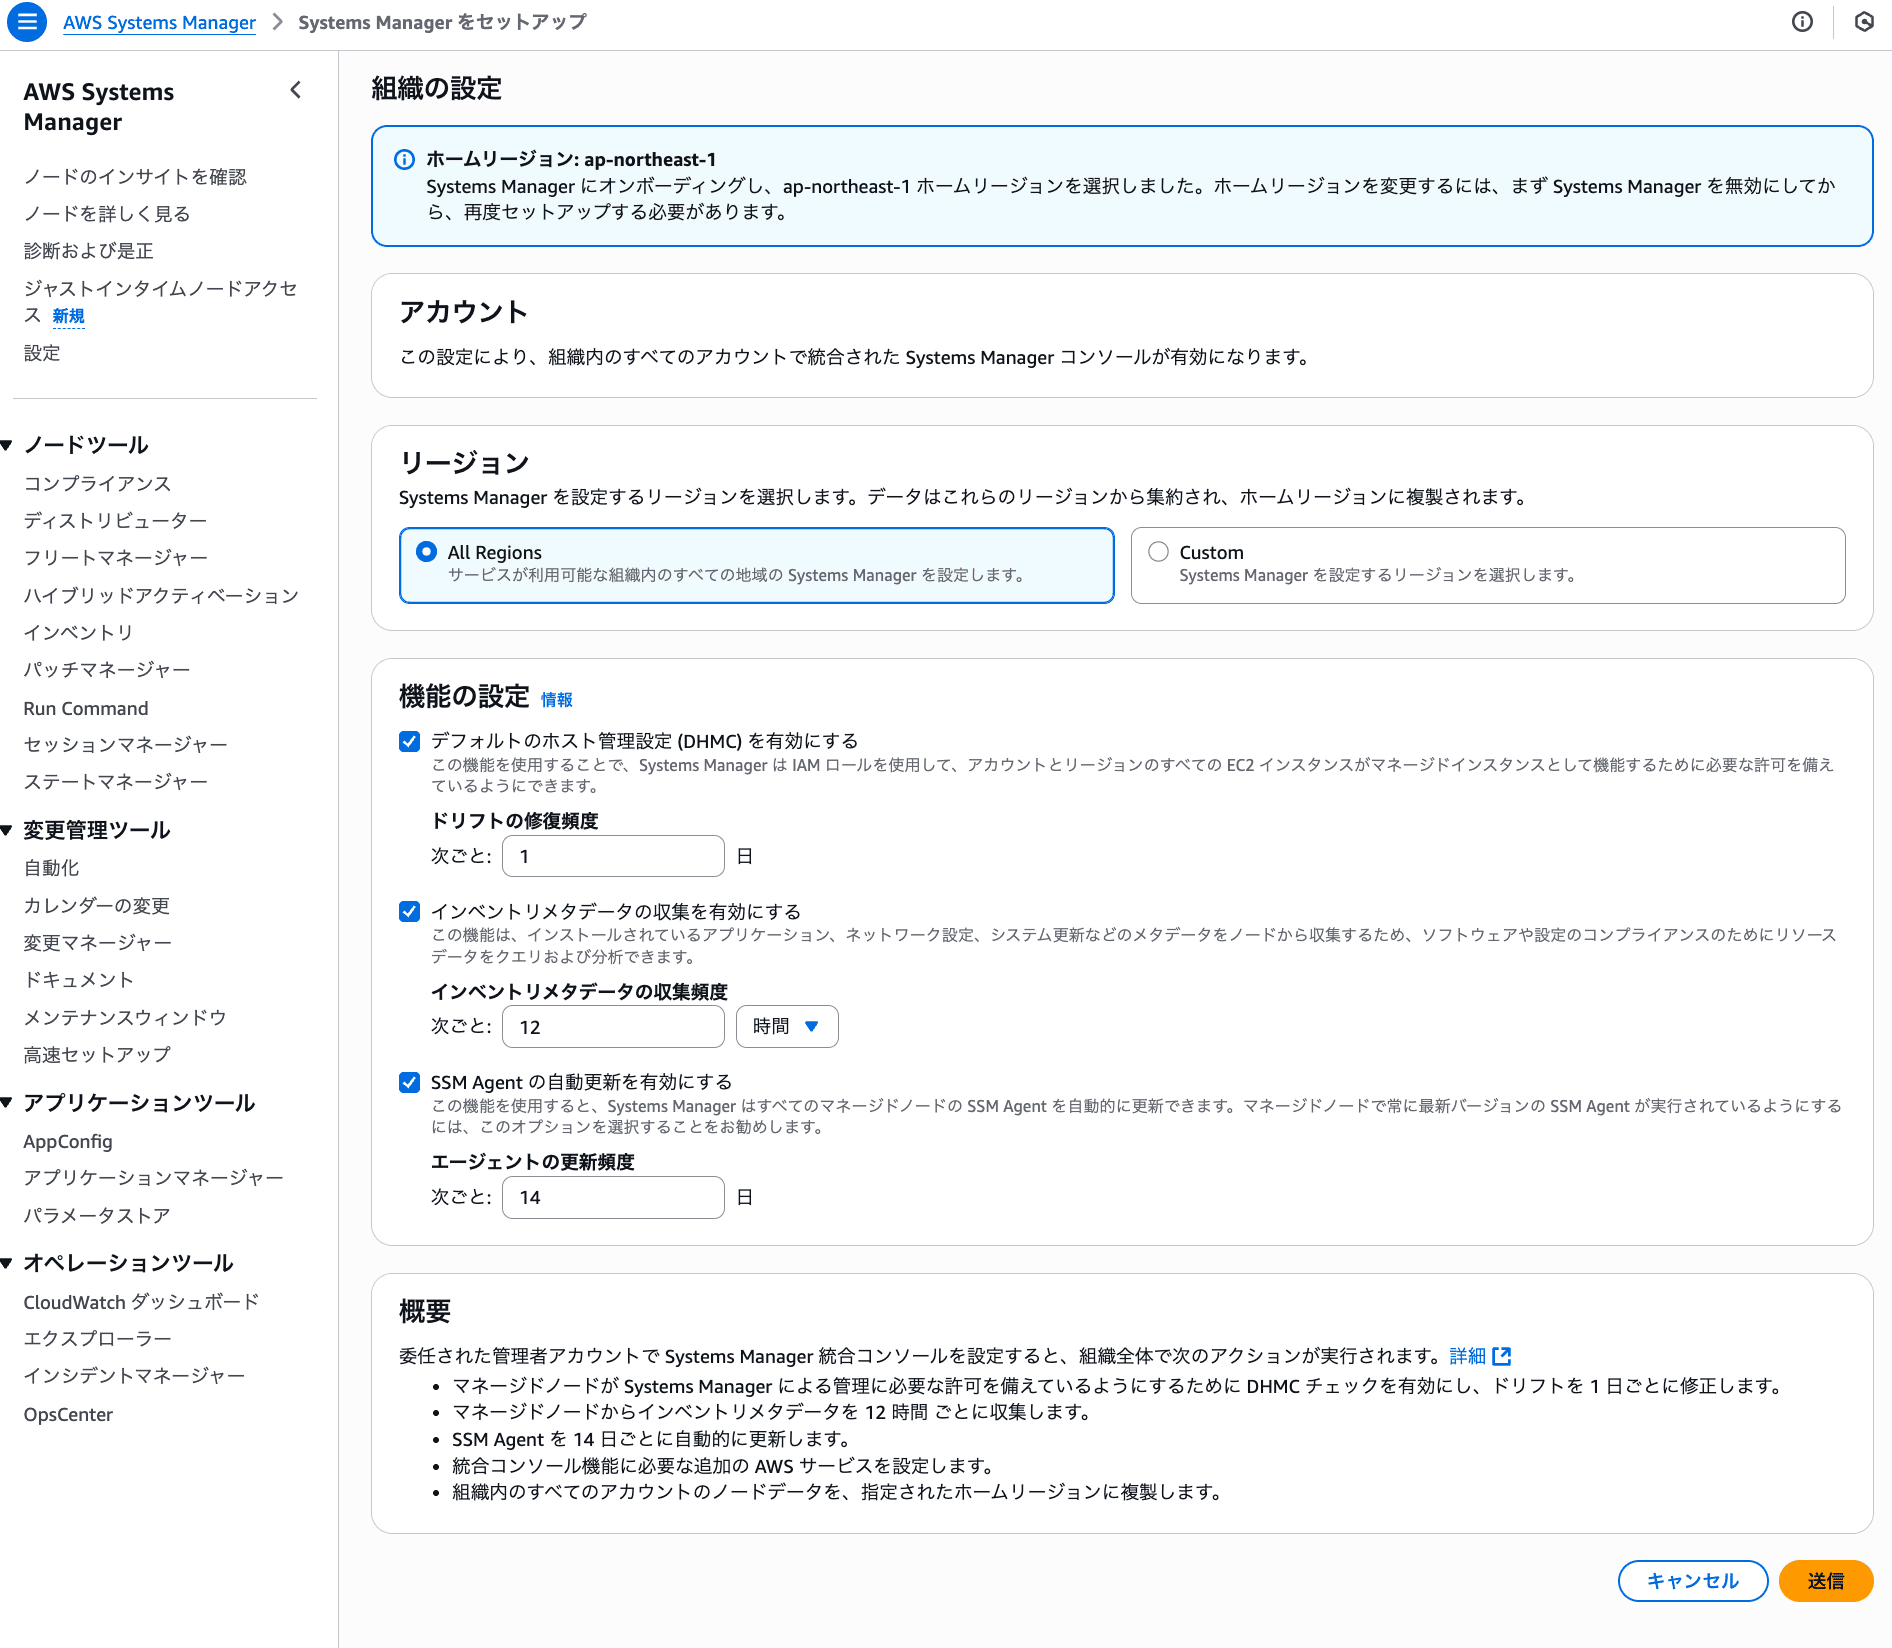Open 設定 in sidebar

42,353
